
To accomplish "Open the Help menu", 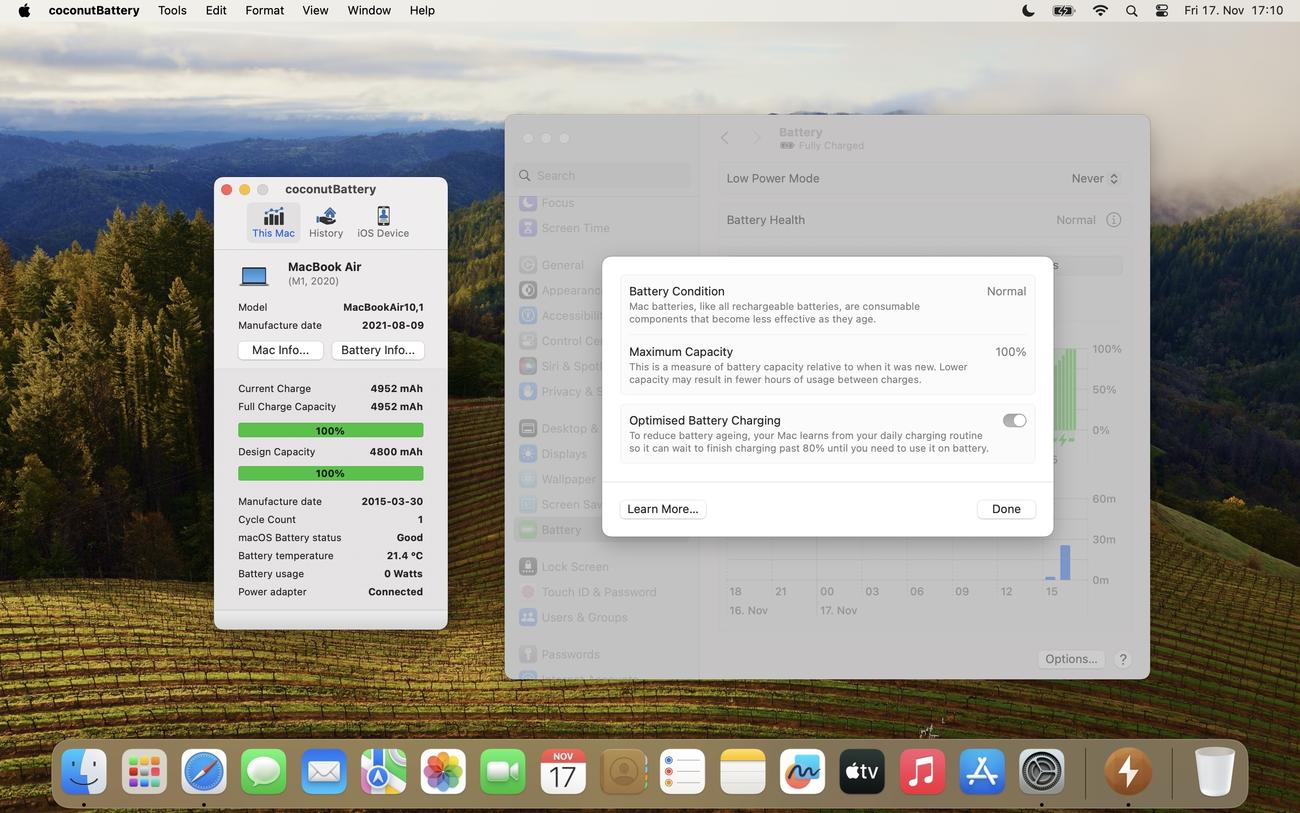I will click(422, 10).
